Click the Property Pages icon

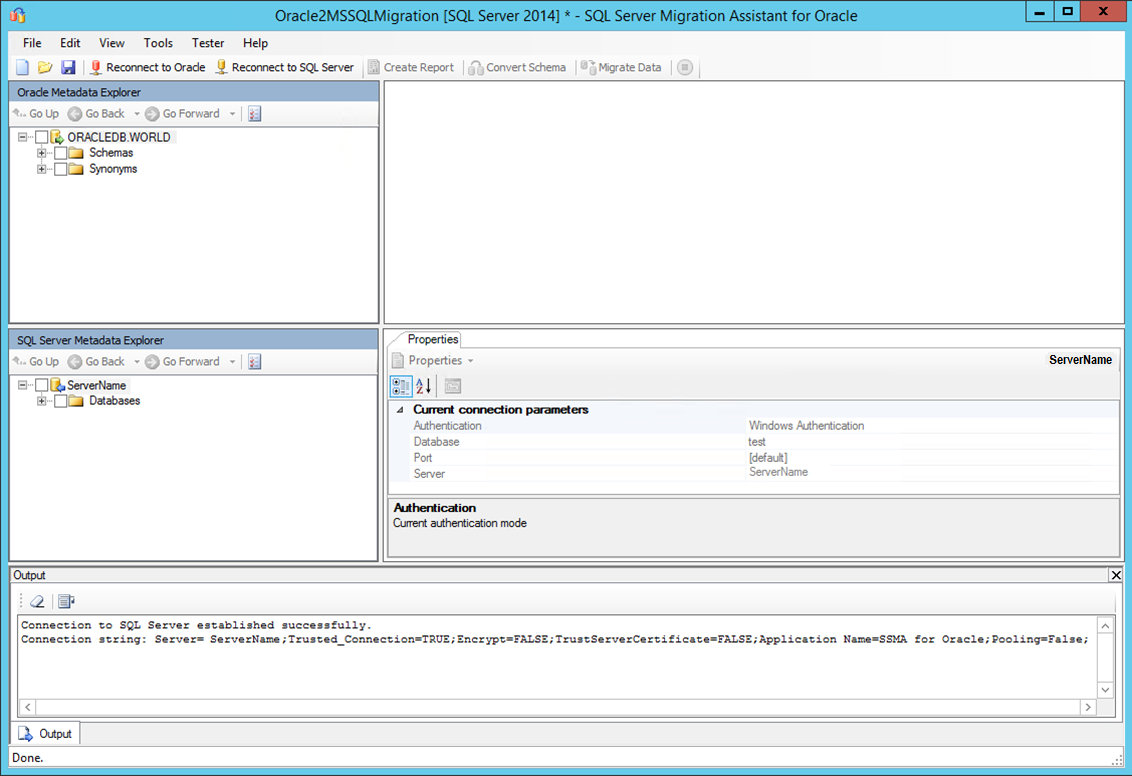pos(453,386)
